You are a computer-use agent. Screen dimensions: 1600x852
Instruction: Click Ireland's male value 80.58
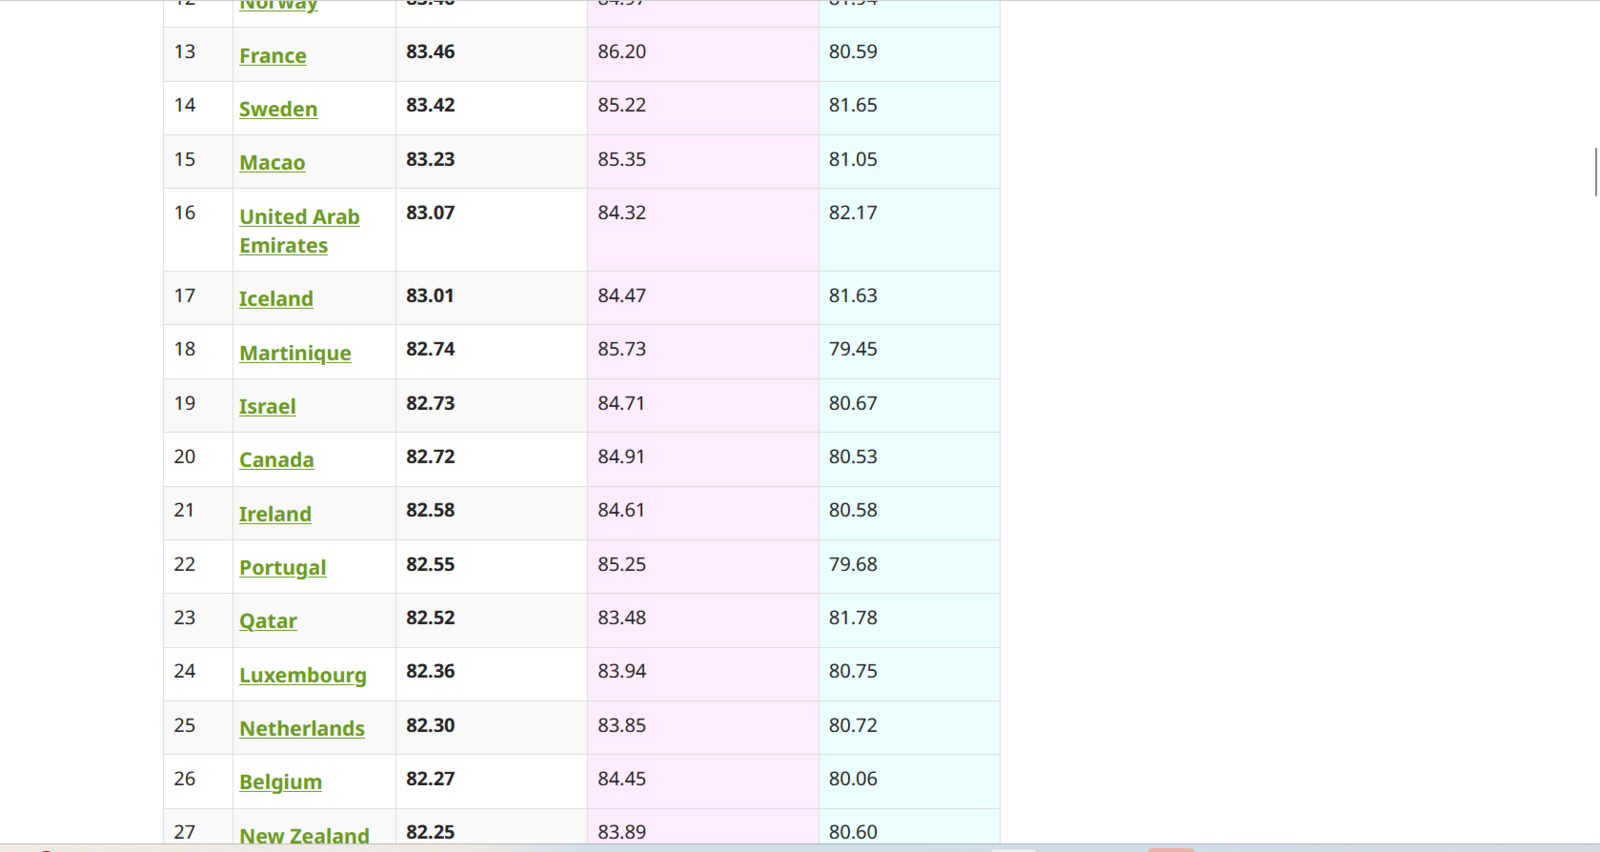(853, 510)
